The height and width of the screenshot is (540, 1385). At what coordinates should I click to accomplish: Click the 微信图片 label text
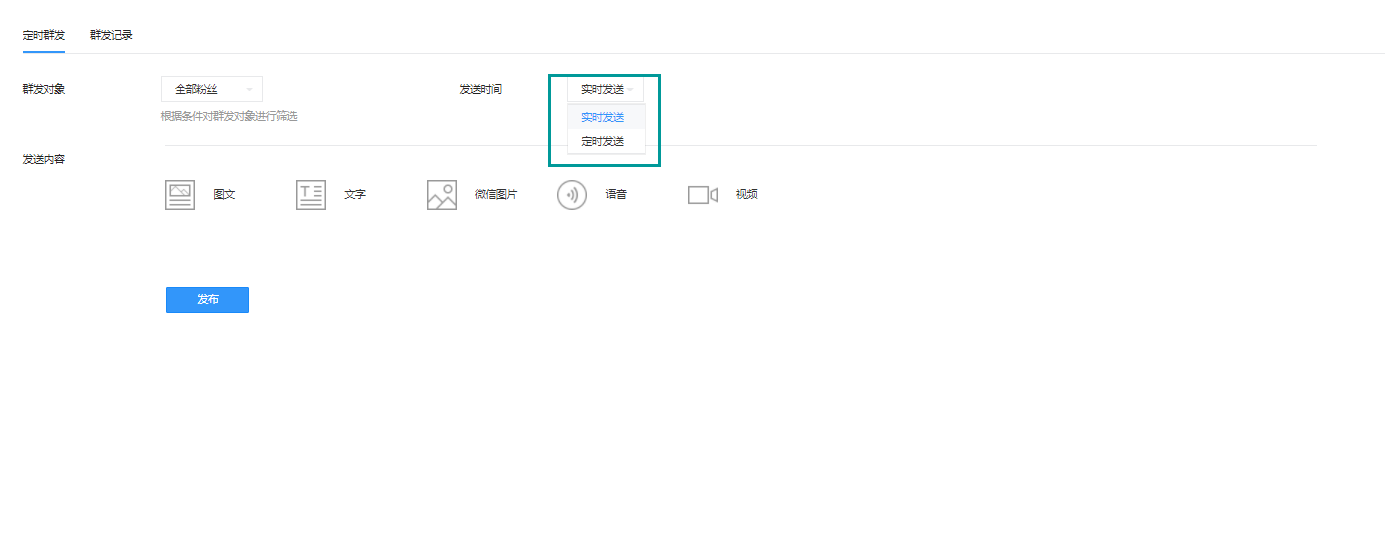click(x=496, y=194)
